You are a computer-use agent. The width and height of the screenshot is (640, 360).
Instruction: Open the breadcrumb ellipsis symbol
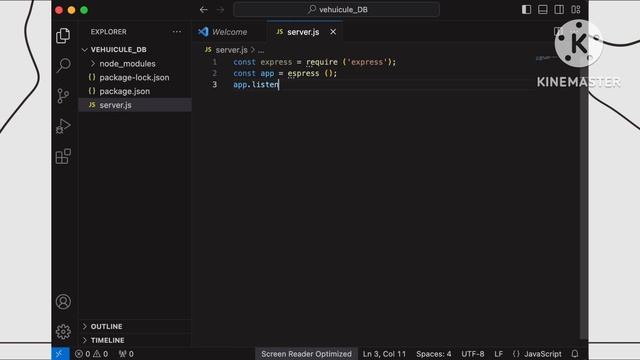(261, 50)
